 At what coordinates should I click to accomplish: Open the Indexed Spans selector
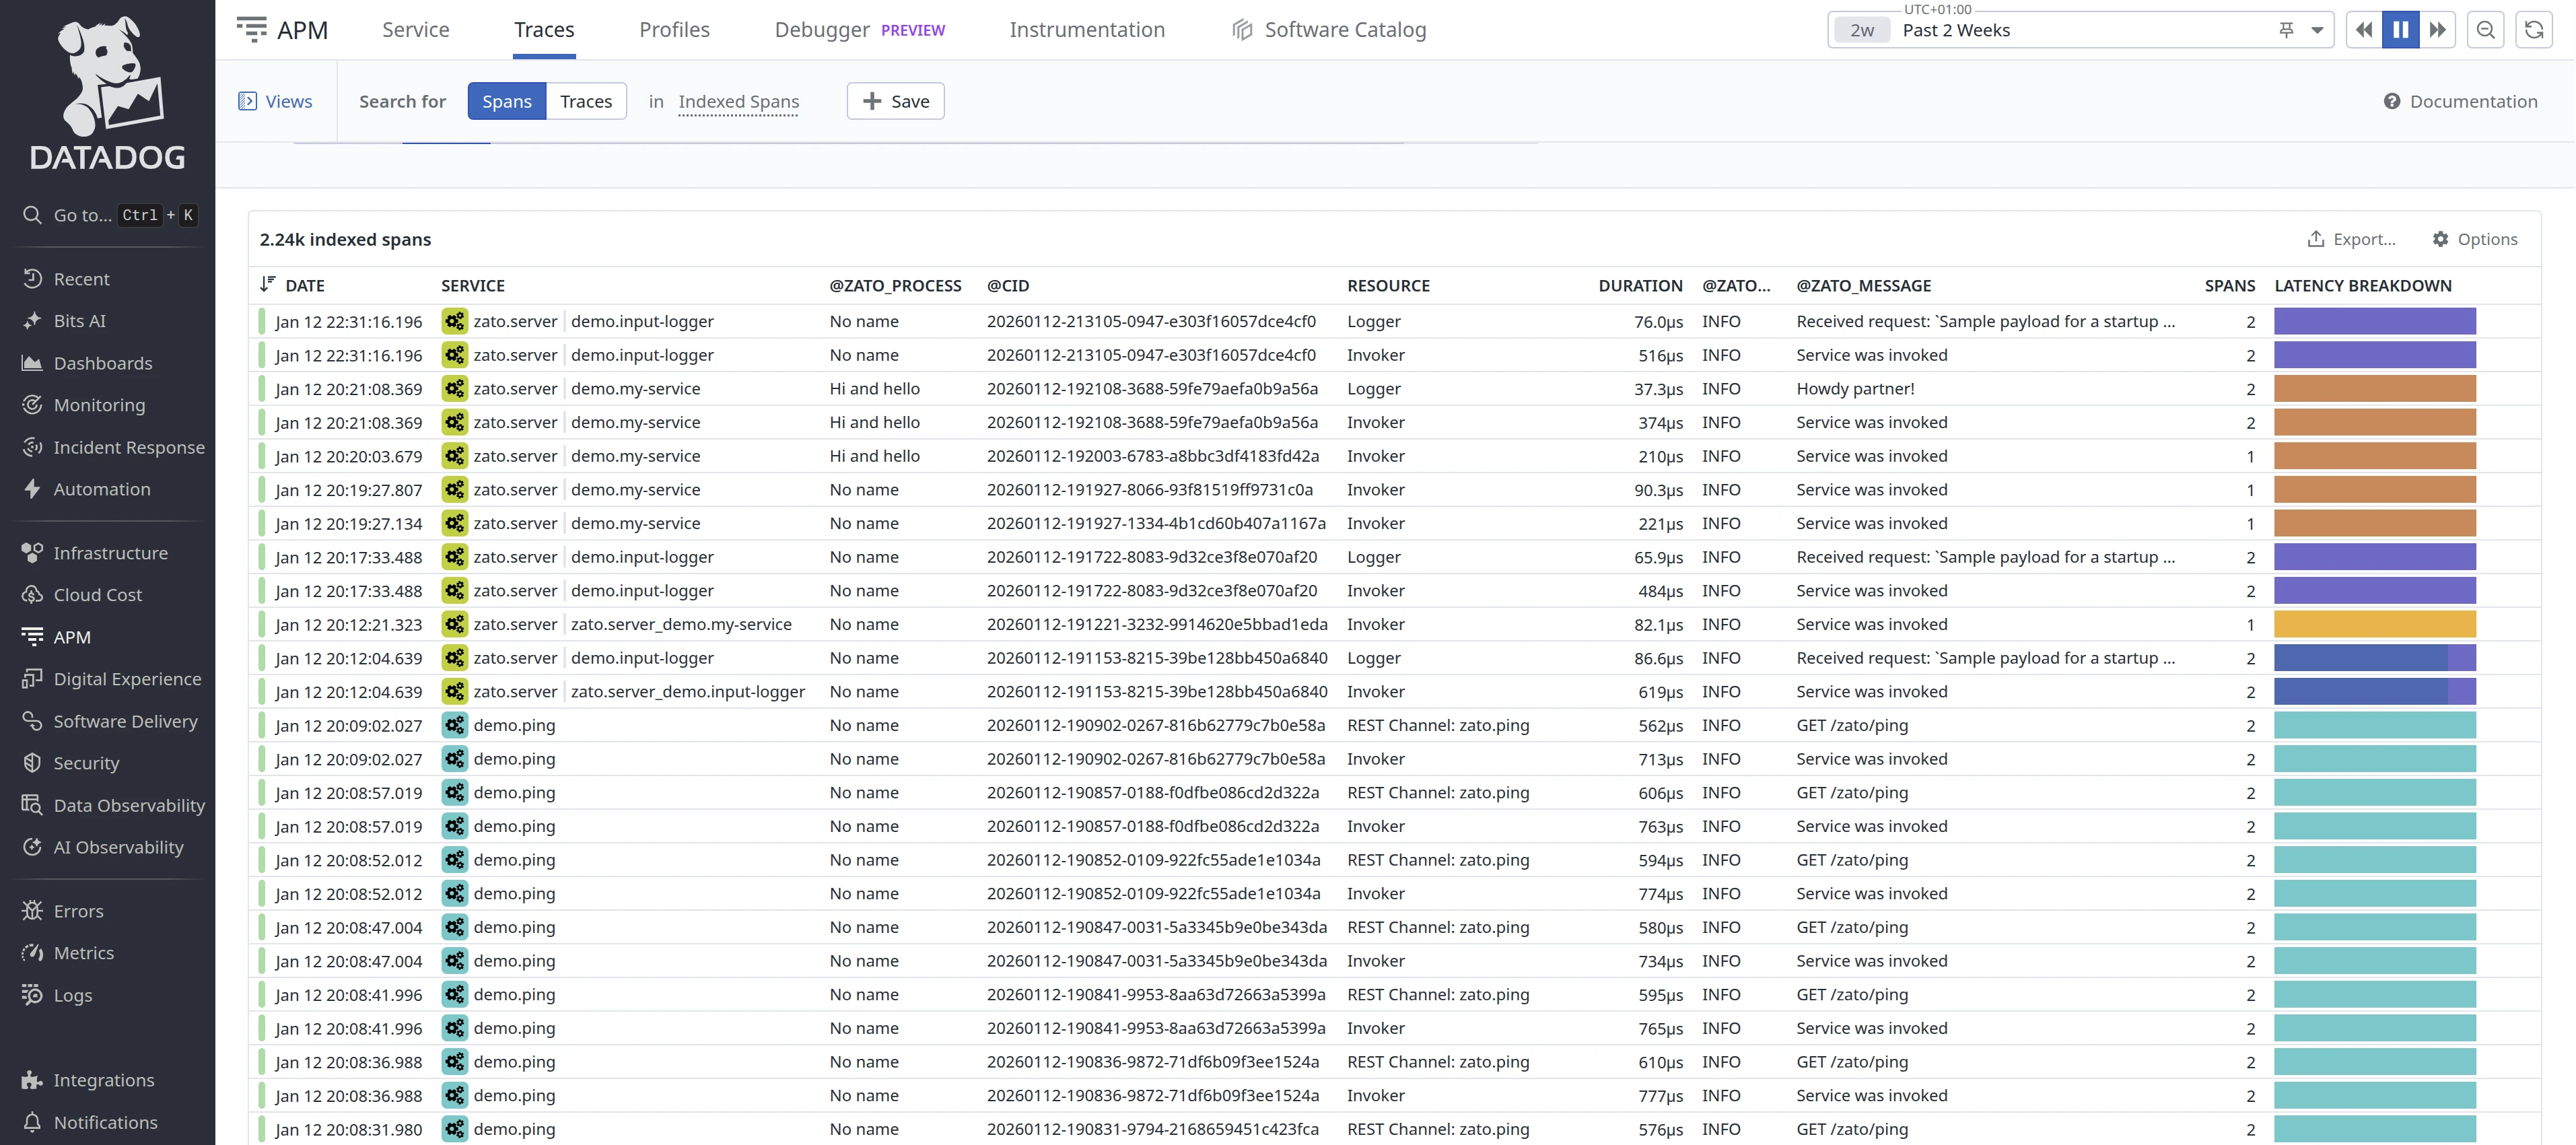pos(738,101)
